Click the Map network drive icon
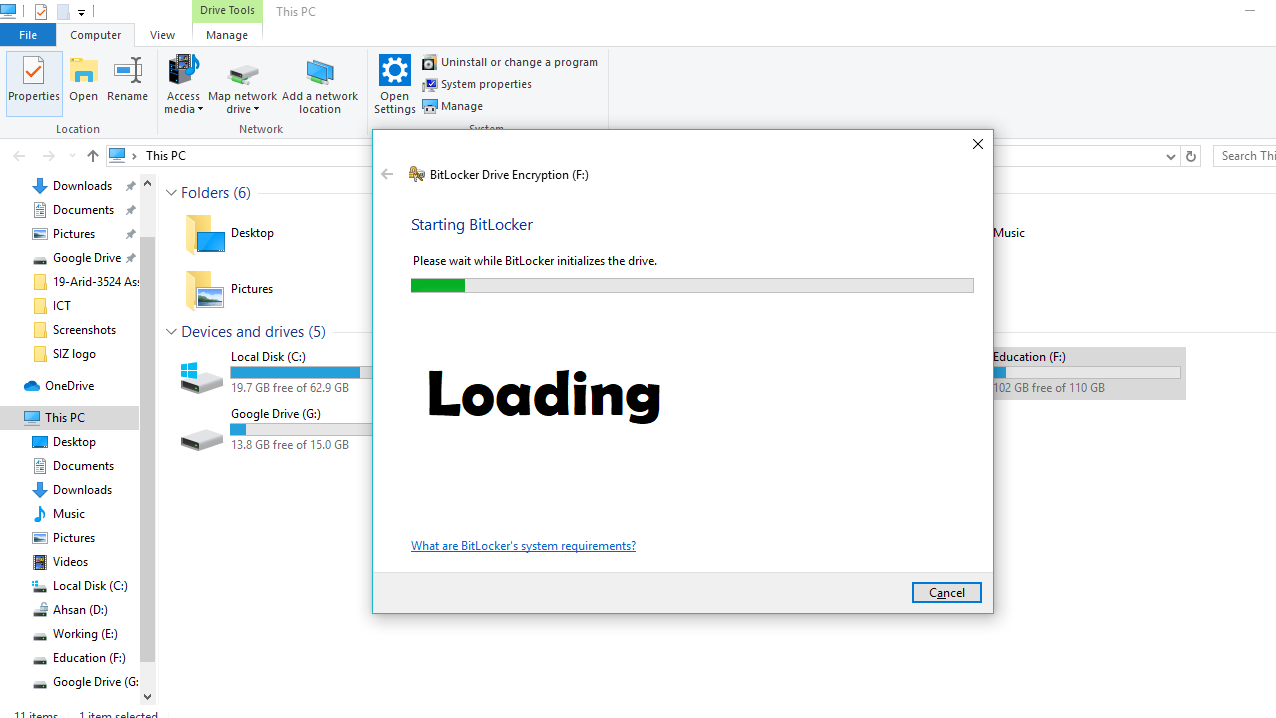Image resolution: width=1276 pixels, height=718 pixels. pyautogui.click(x=243, y=74)
